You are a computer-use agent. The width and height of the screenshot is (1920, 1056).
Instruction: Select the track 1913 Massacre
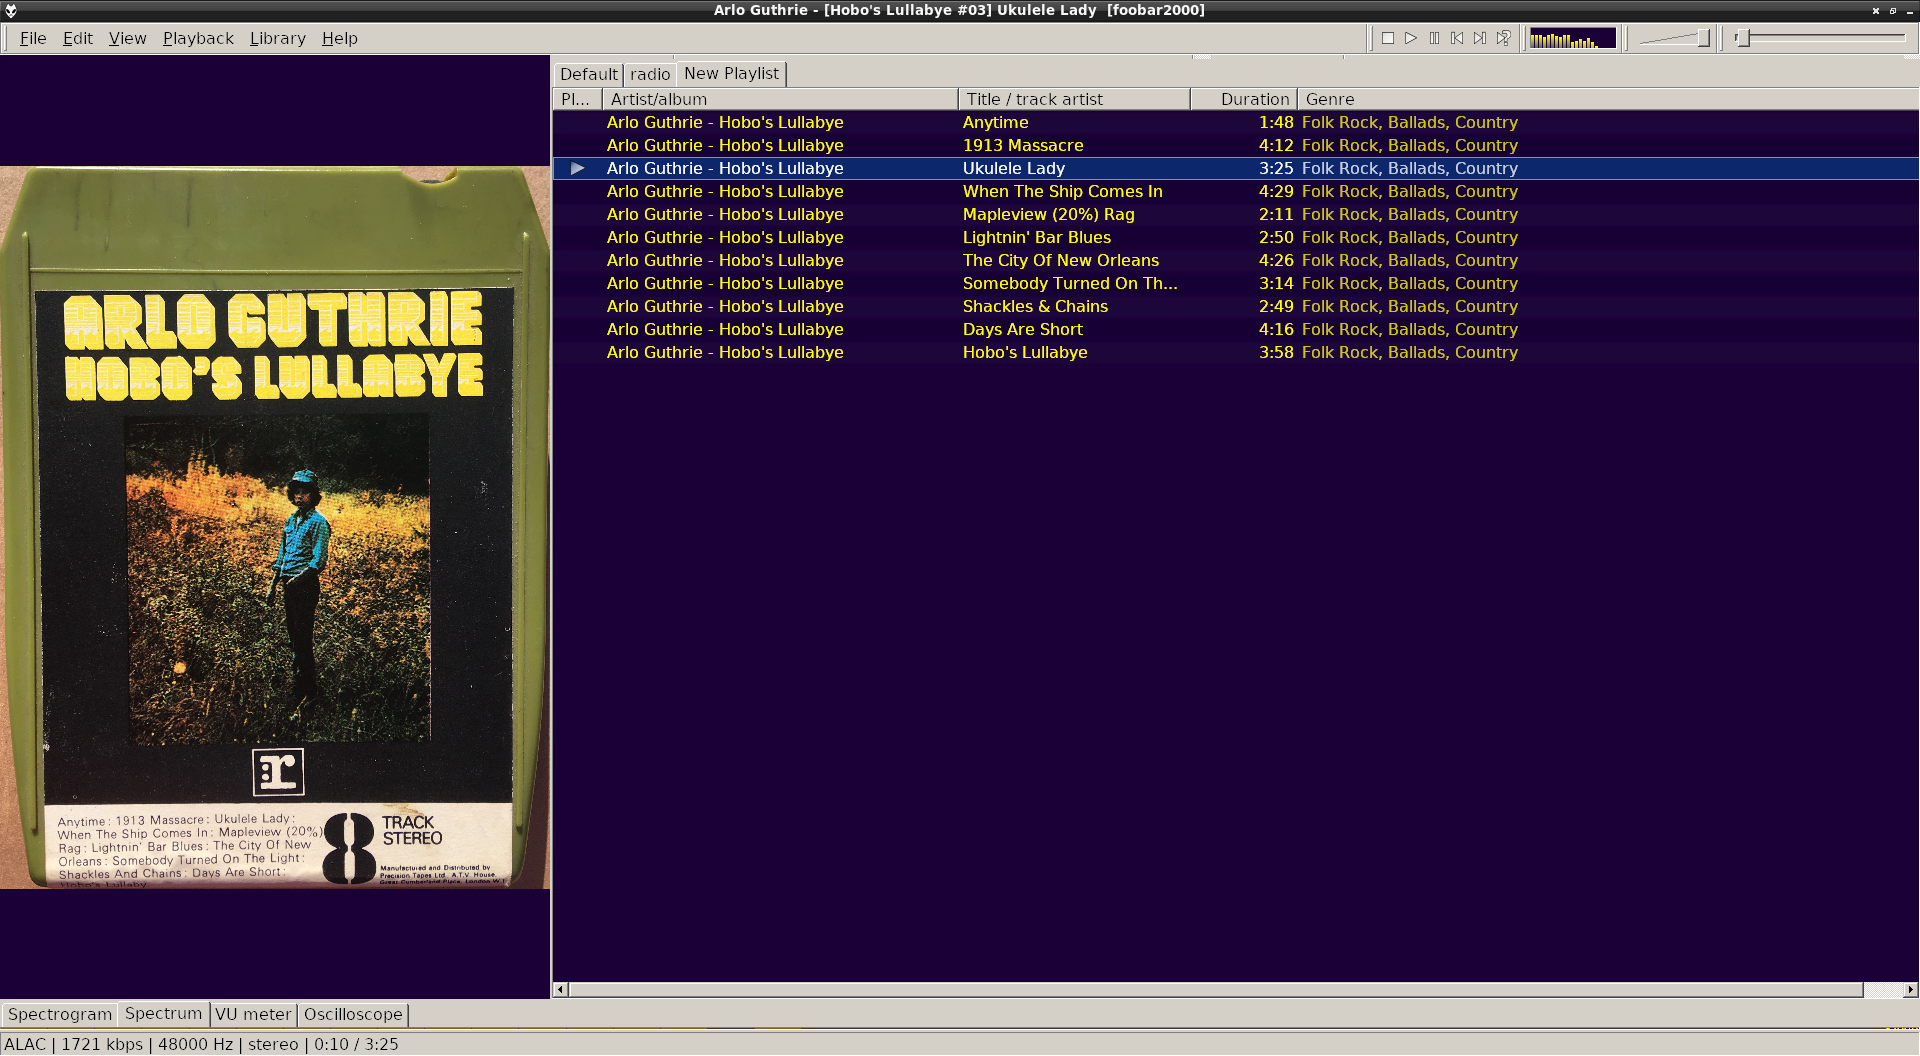[x=1023, y=146]
